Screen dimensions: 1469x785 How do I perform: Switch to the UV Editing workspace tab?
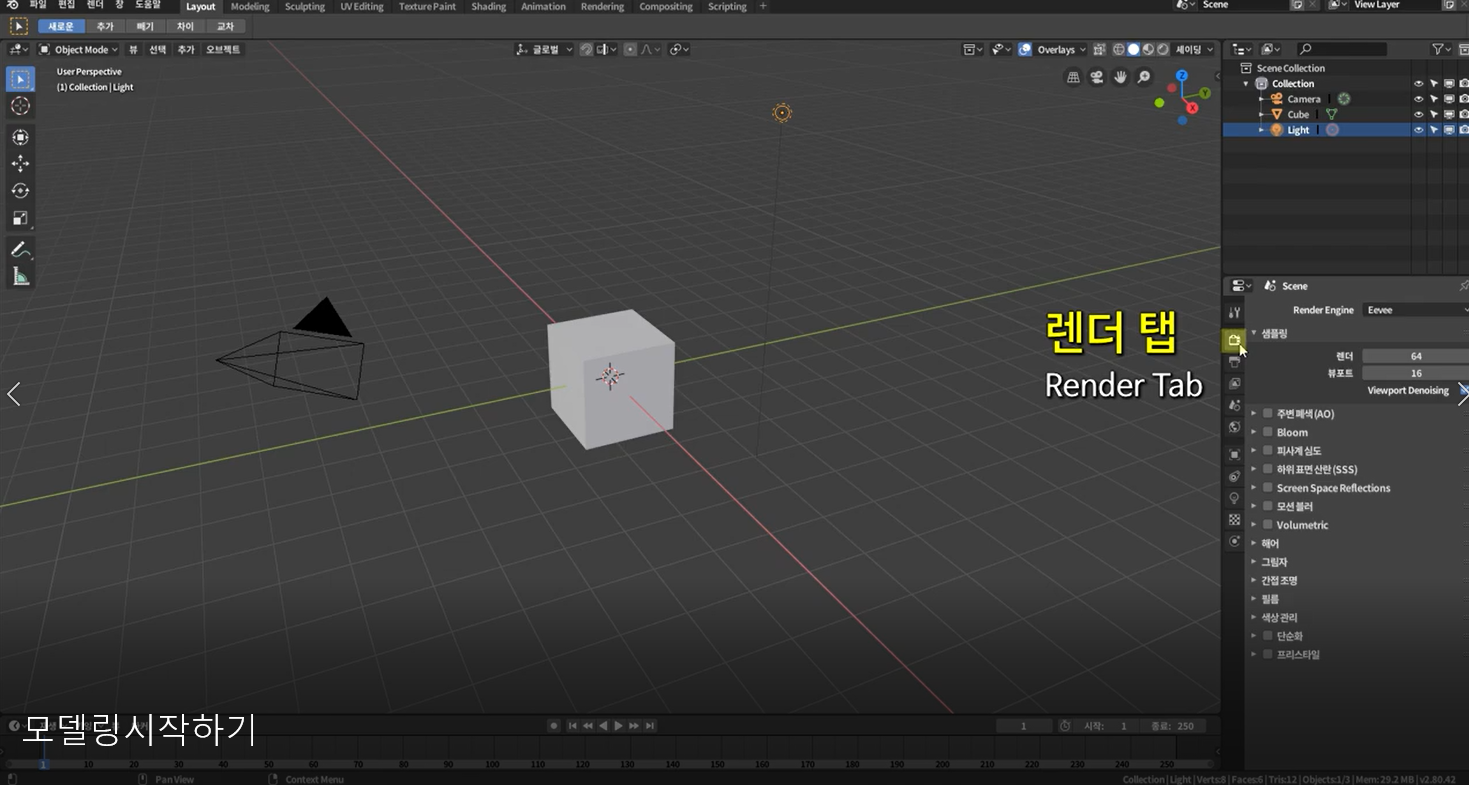click(361, 6)
